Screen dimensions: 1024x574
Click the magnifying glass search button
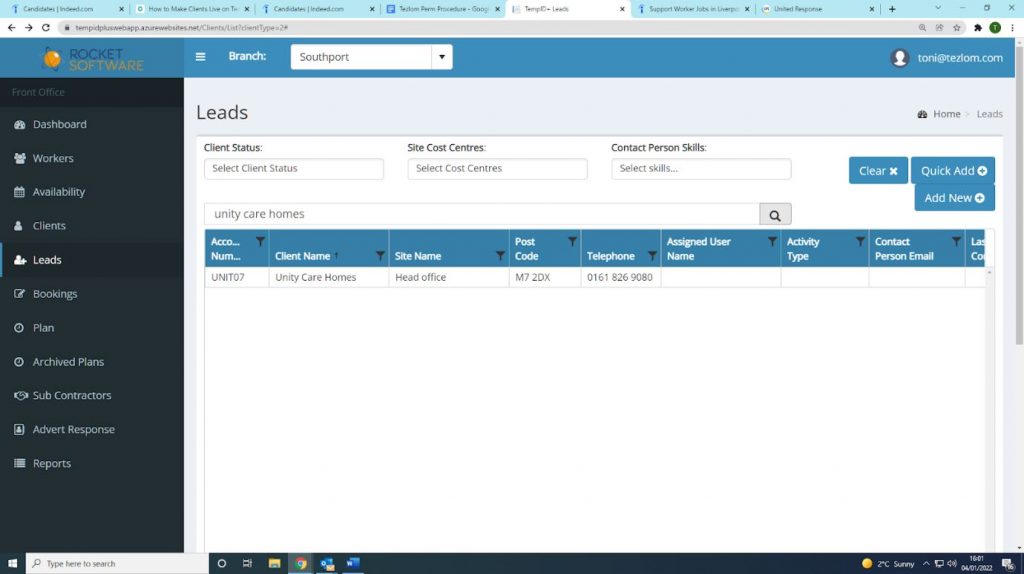tap(775, 214)
